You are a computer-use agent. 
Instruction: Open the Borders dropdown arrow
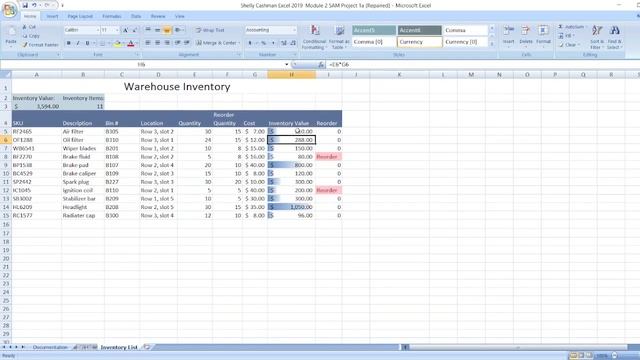point(109,43)
